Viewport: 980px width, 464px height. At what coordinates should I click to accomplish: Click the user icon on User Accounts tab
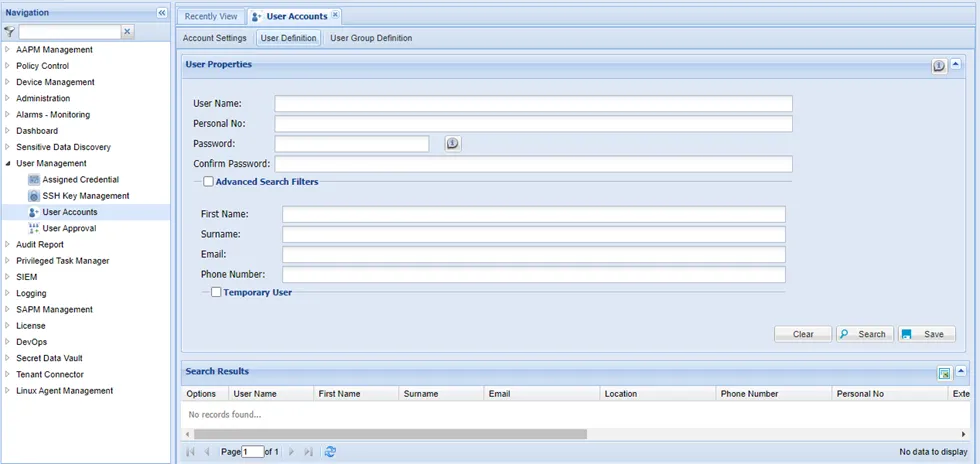pyautogui.click(x=257, y=17)
